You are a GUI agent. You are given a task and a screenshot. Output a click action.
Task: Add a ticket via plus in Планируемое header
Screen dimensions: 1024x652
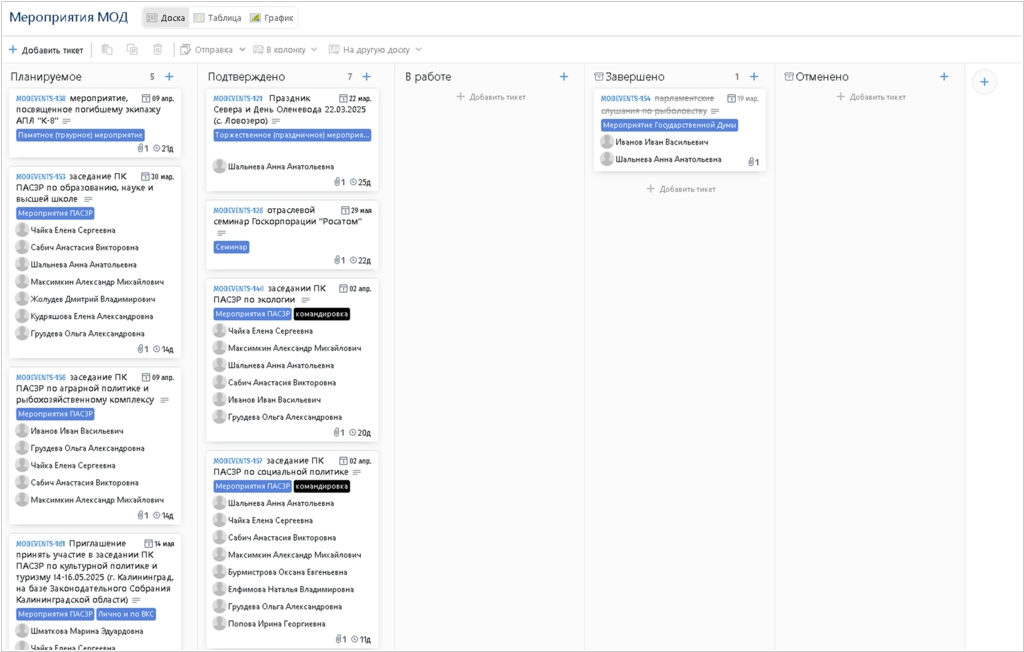click(x=169, y=77)
